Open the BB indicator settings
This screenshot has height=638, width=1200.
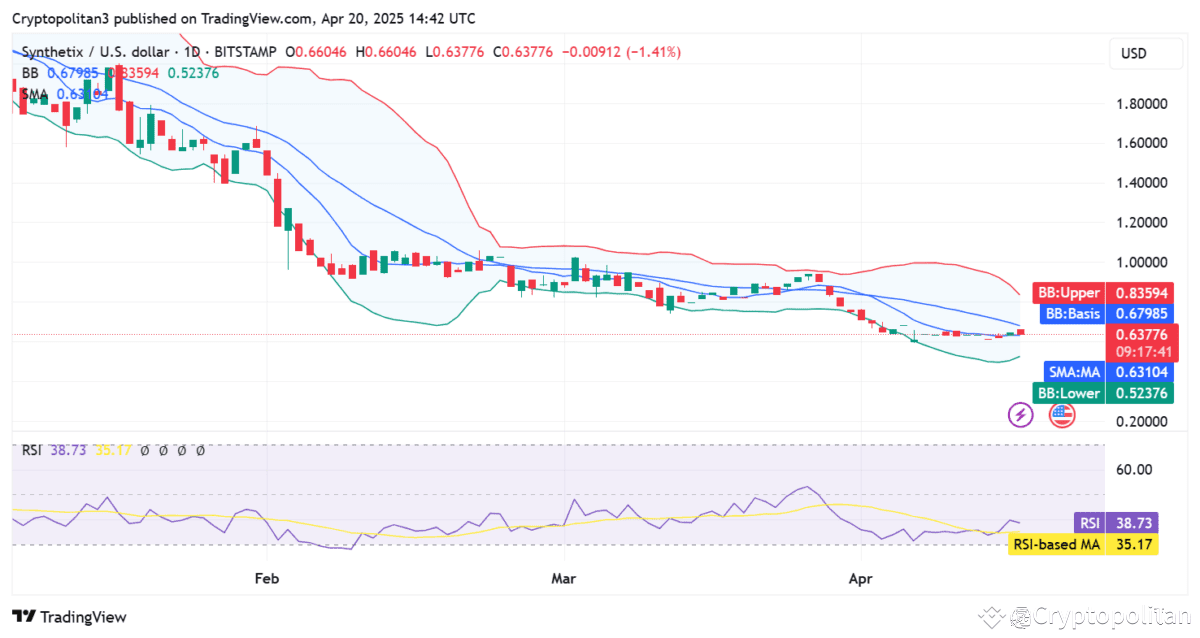[x=30, y=73]
